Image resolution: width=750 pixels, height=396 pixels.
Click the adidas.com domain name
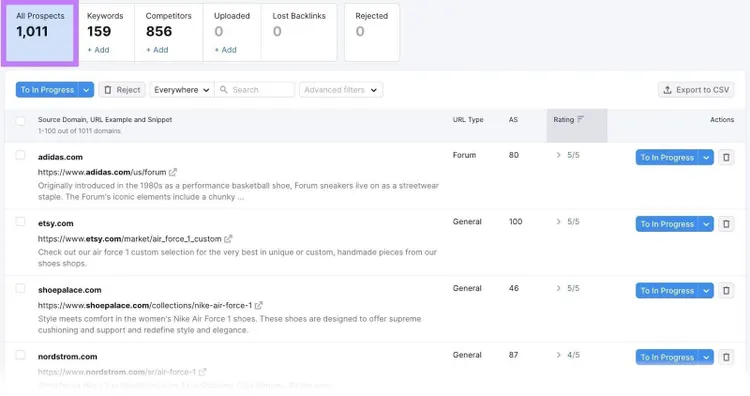pyautogui.click(x=60, y=157)
